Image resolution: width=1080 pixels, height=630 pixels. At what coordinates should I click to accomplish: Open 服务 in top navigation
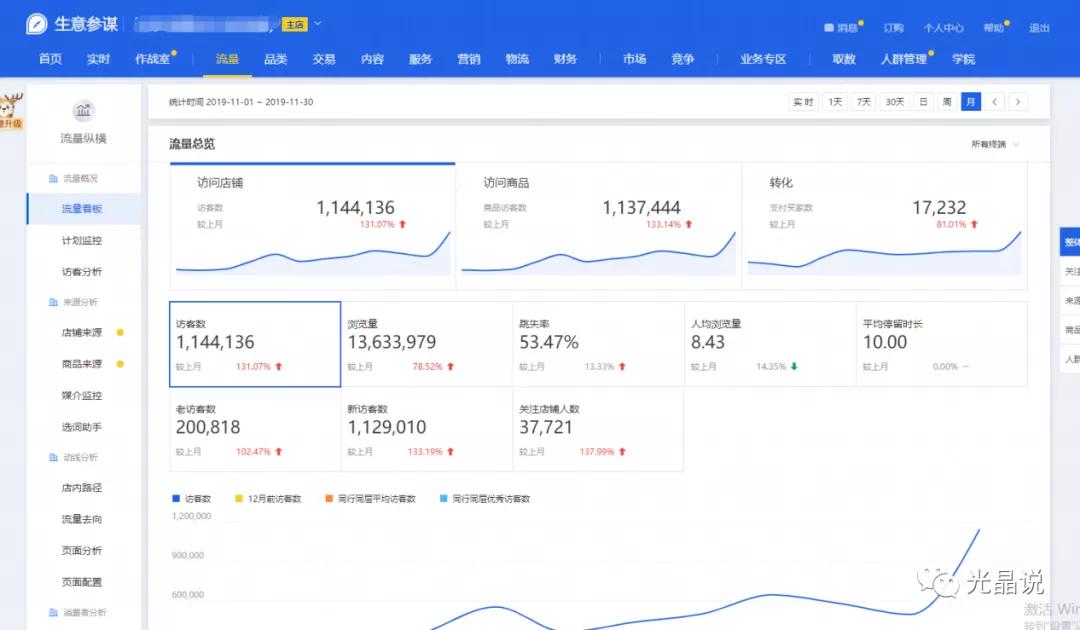coord(420,59)
